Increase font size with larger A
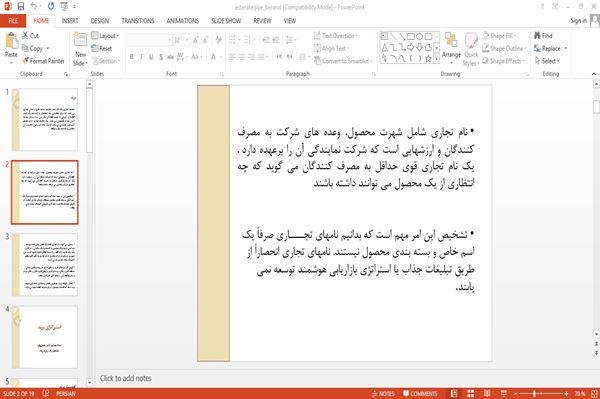This screenshot has width=600, height=399. tap(196, 40)
